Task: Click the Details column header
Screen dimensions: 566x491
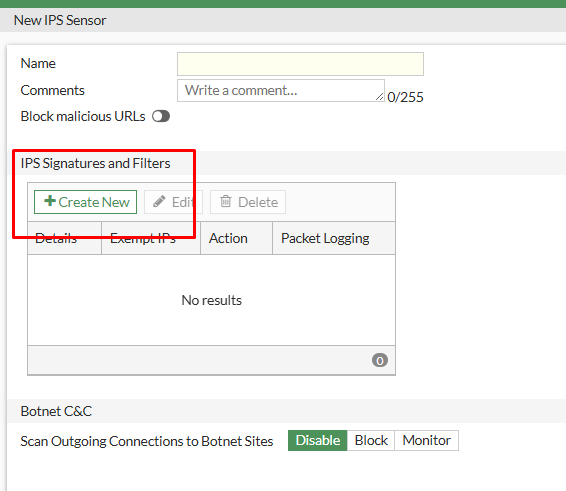Action: pyautogui.click(x=65, y=238)
